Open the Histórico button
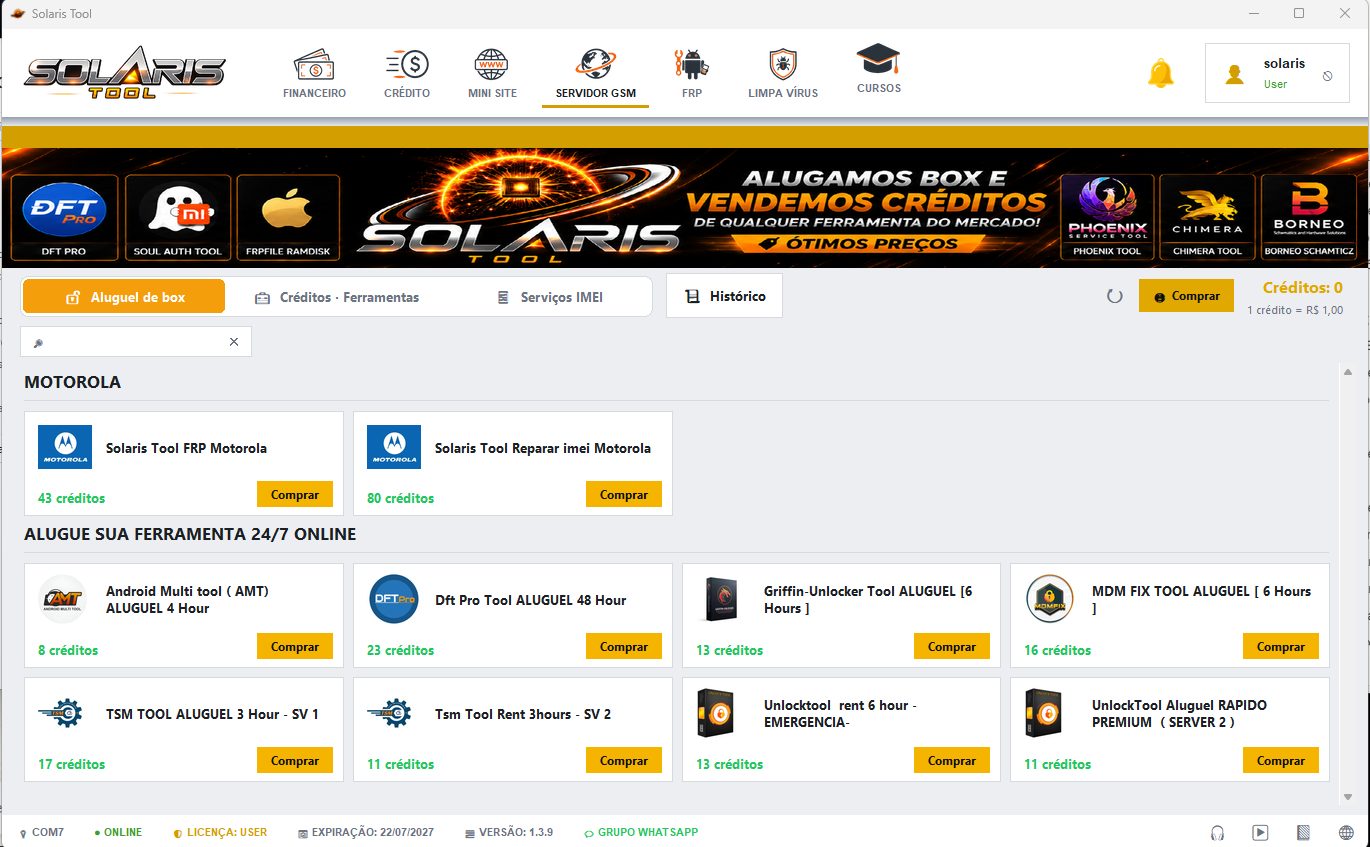The height and width of the screenshot is (847, 1370). (725, 296)
